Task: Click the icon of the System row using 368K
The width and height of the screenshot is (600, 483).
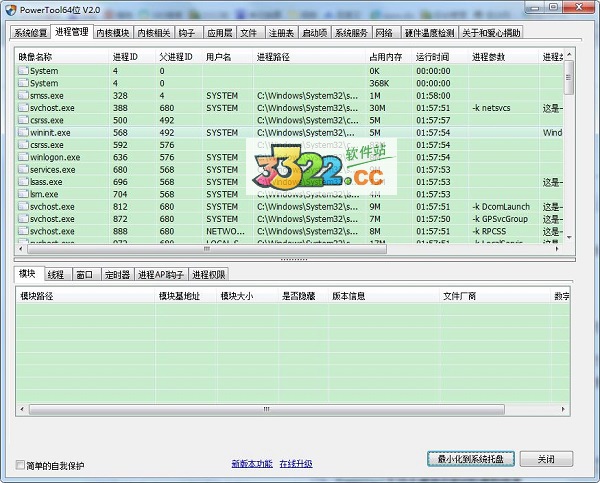Action: (x=23, y=83)
